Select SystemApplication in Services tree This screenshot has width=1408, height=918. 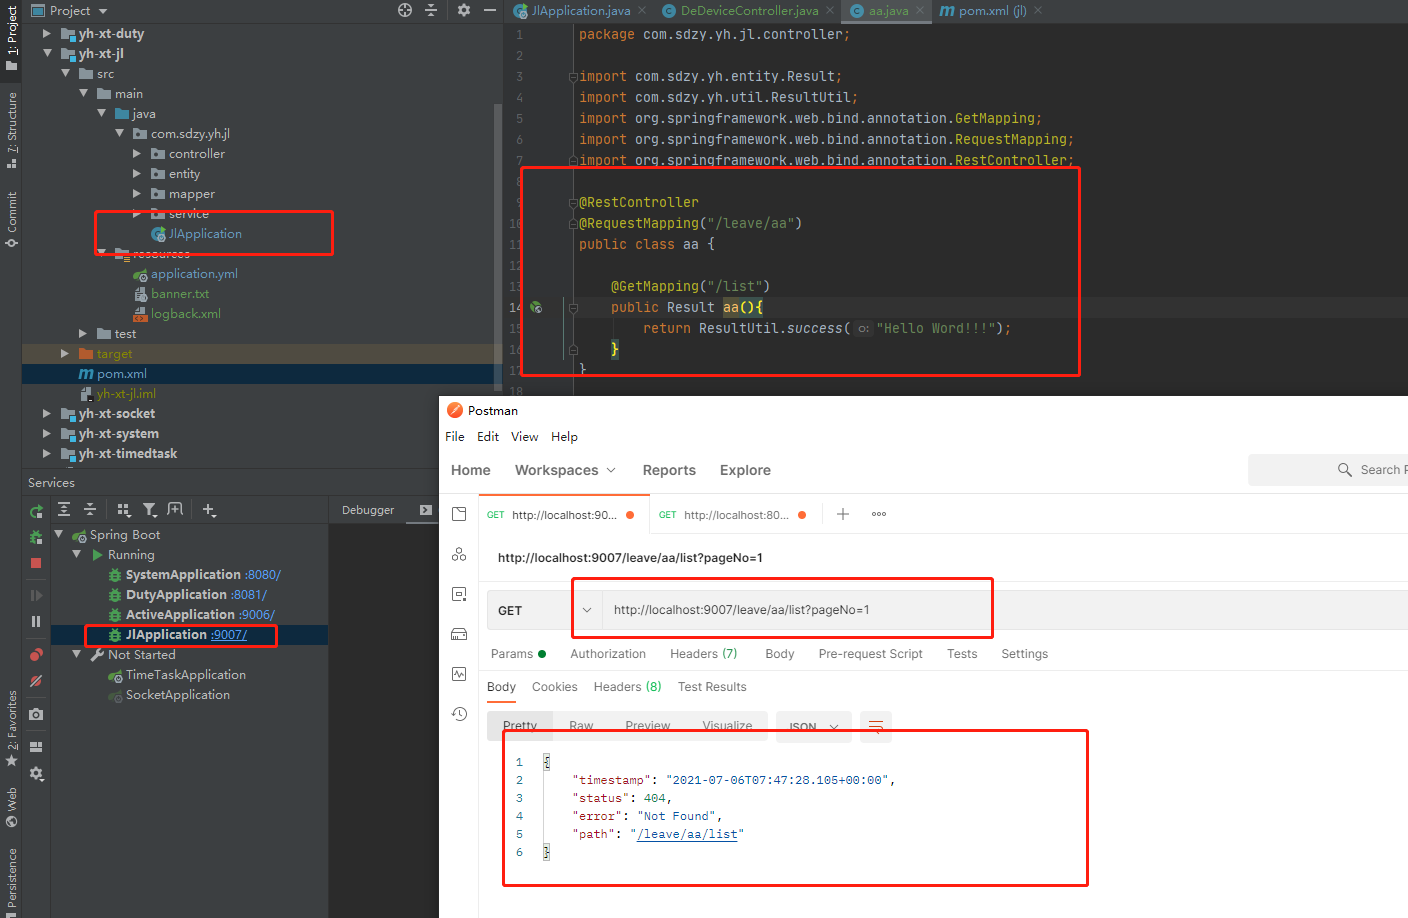[x=195, y=575]
